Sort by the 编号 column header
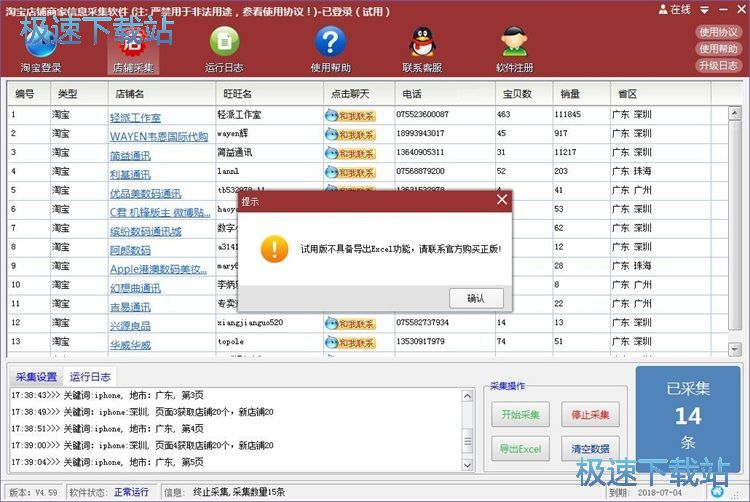The width and height of the screenshot is (750, 502). pyautogui.click(x=29, y=94)
